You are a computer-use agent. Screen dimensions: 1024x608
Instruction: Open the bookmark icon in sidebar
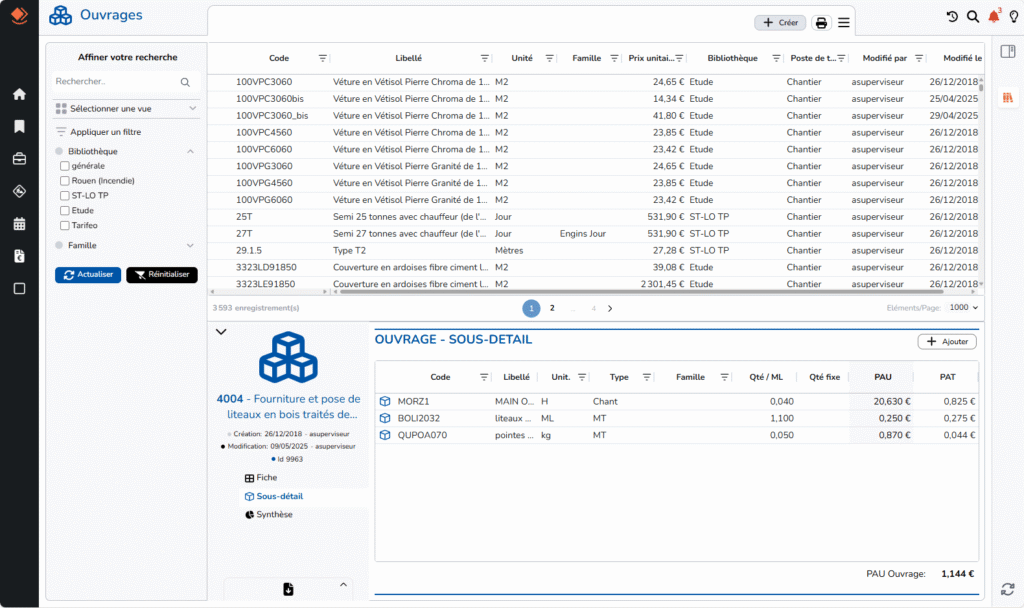pos(19,126)
